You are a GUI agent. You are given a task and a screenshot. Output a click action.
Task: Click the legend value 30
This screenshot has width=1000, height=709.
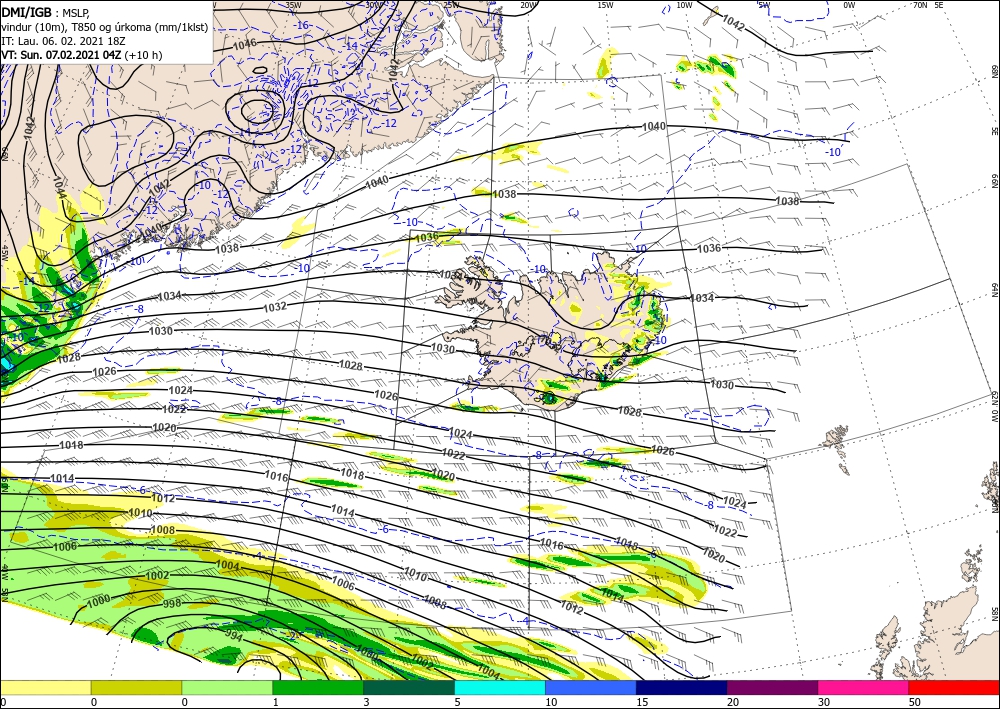(x=824, y=702)
